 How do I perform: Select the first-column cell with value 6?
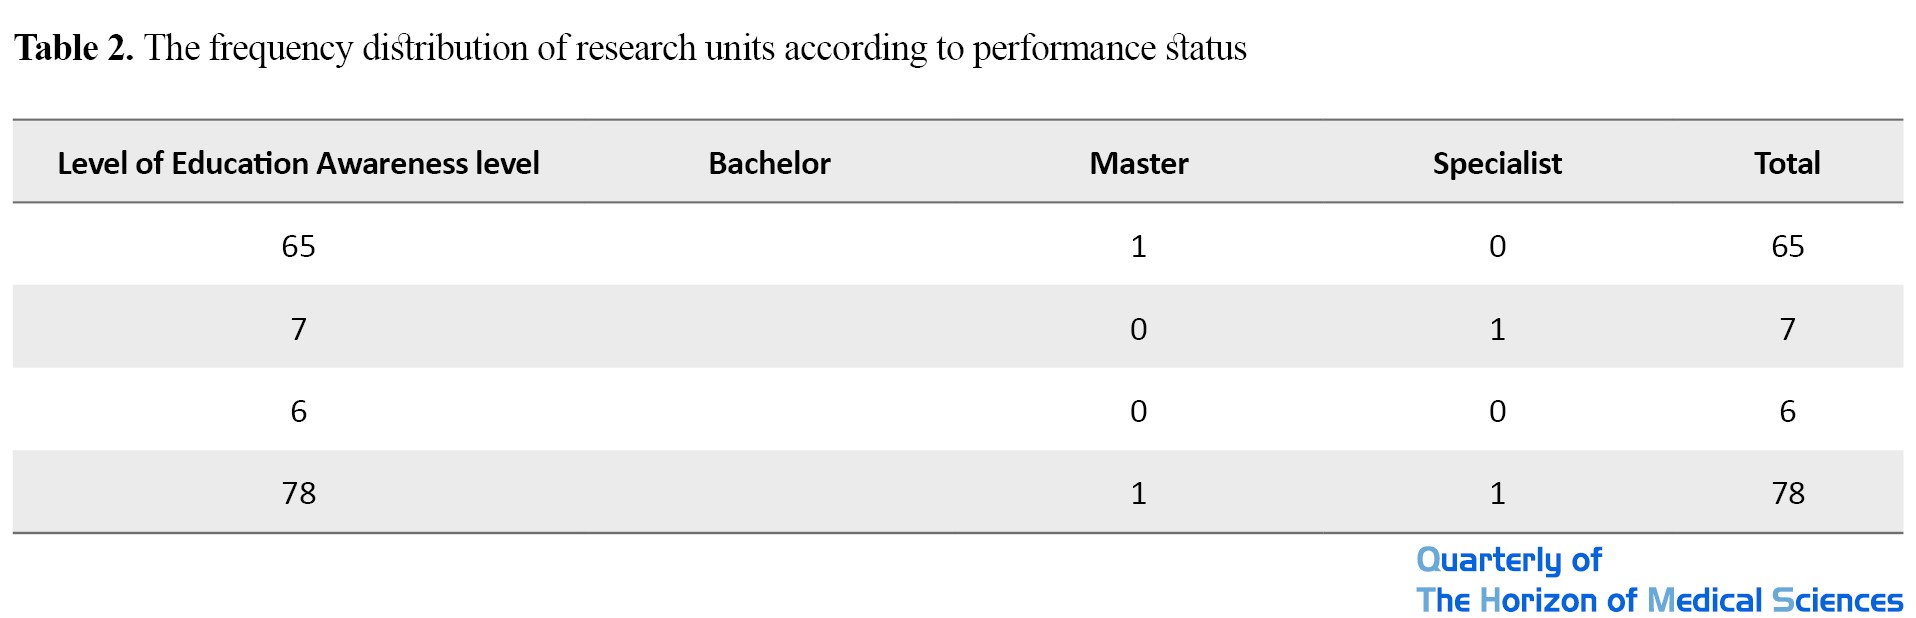click(x=298, y=411)
